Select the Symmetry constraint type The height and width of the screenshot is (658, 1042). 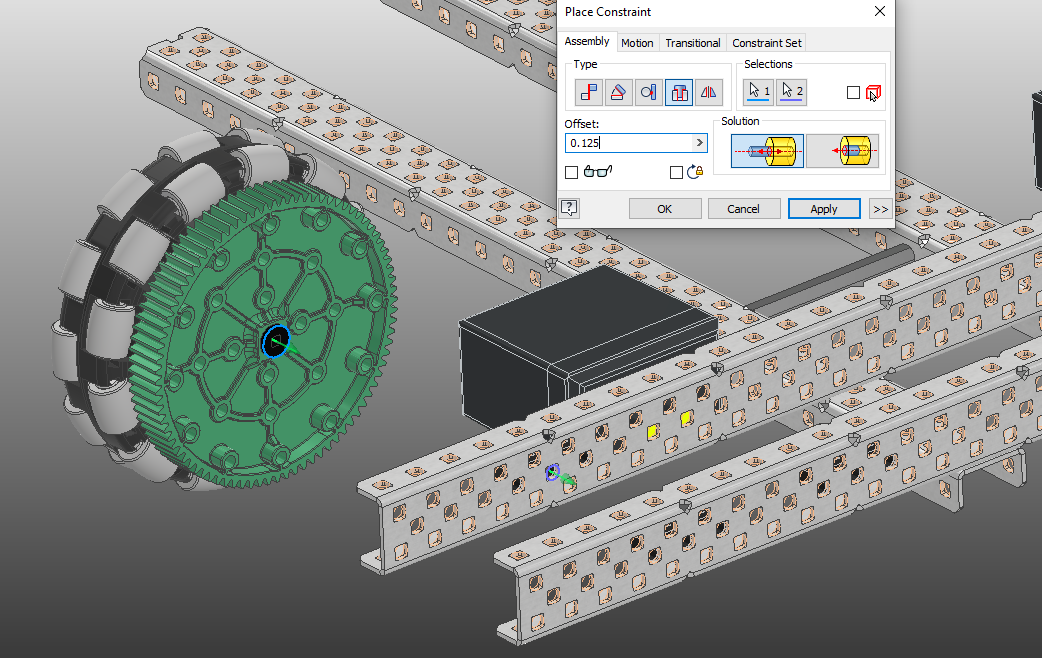(708, 92)
